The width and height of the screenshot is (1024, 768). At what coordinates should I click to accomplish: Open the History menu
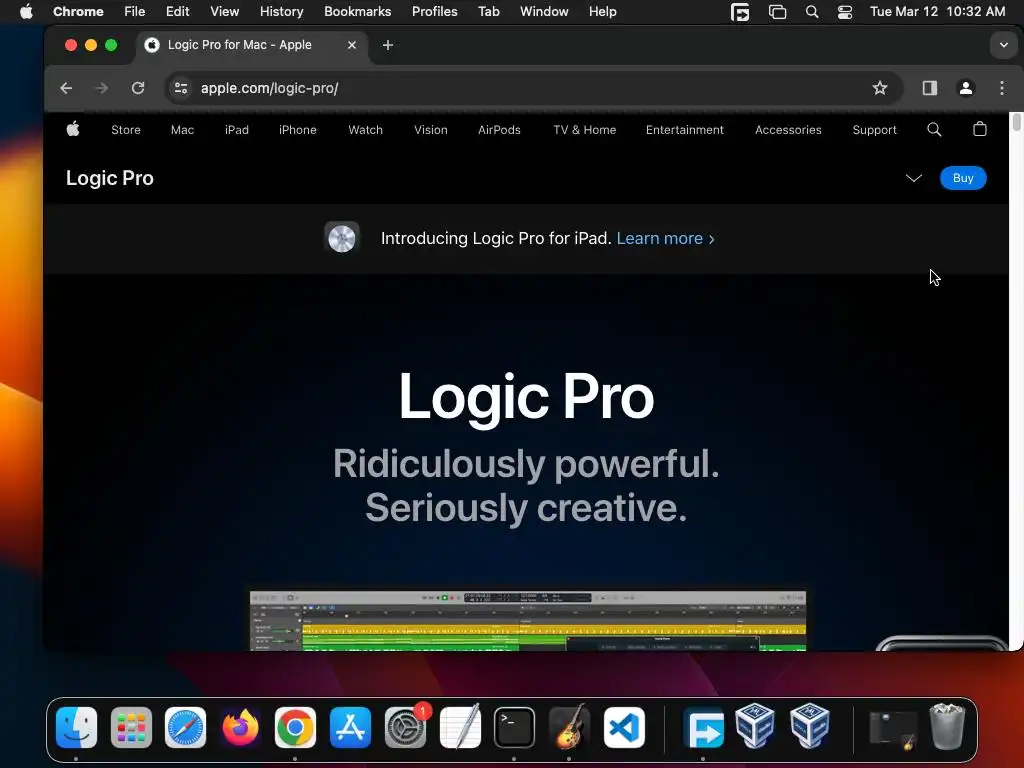[281, 12]
